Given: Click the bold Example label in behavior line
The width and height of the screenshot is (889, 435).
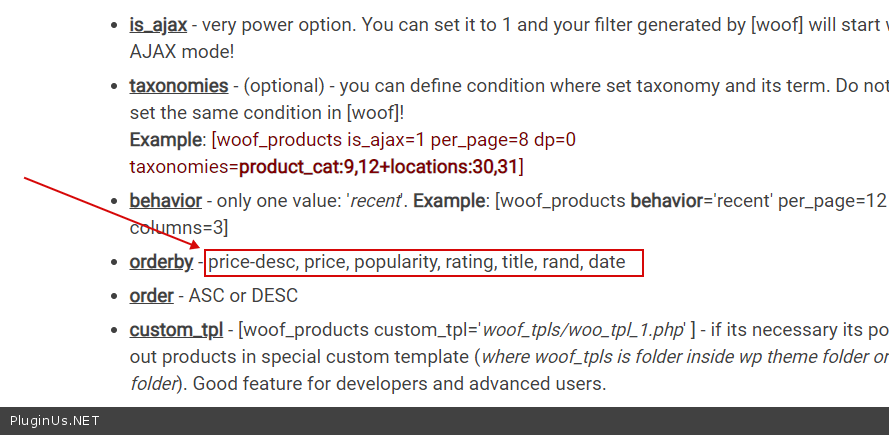Looking at the screenshot, I should (449, 201).
